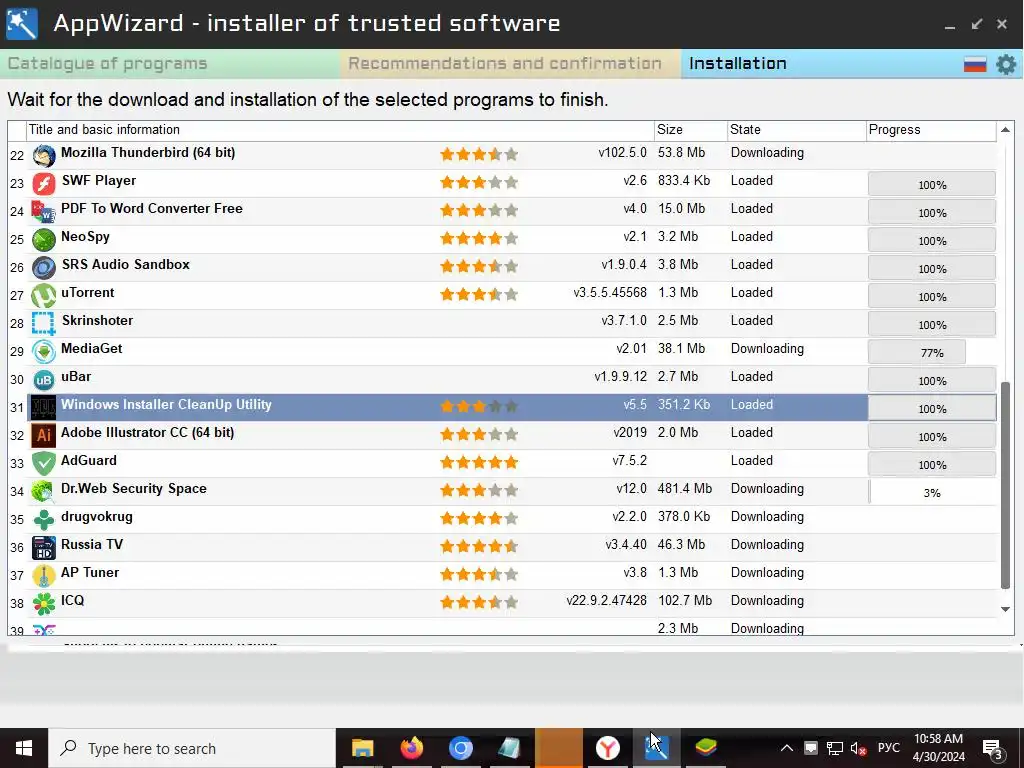Click the Adobe Illustrator Ai icon

[x=44, y=436]
